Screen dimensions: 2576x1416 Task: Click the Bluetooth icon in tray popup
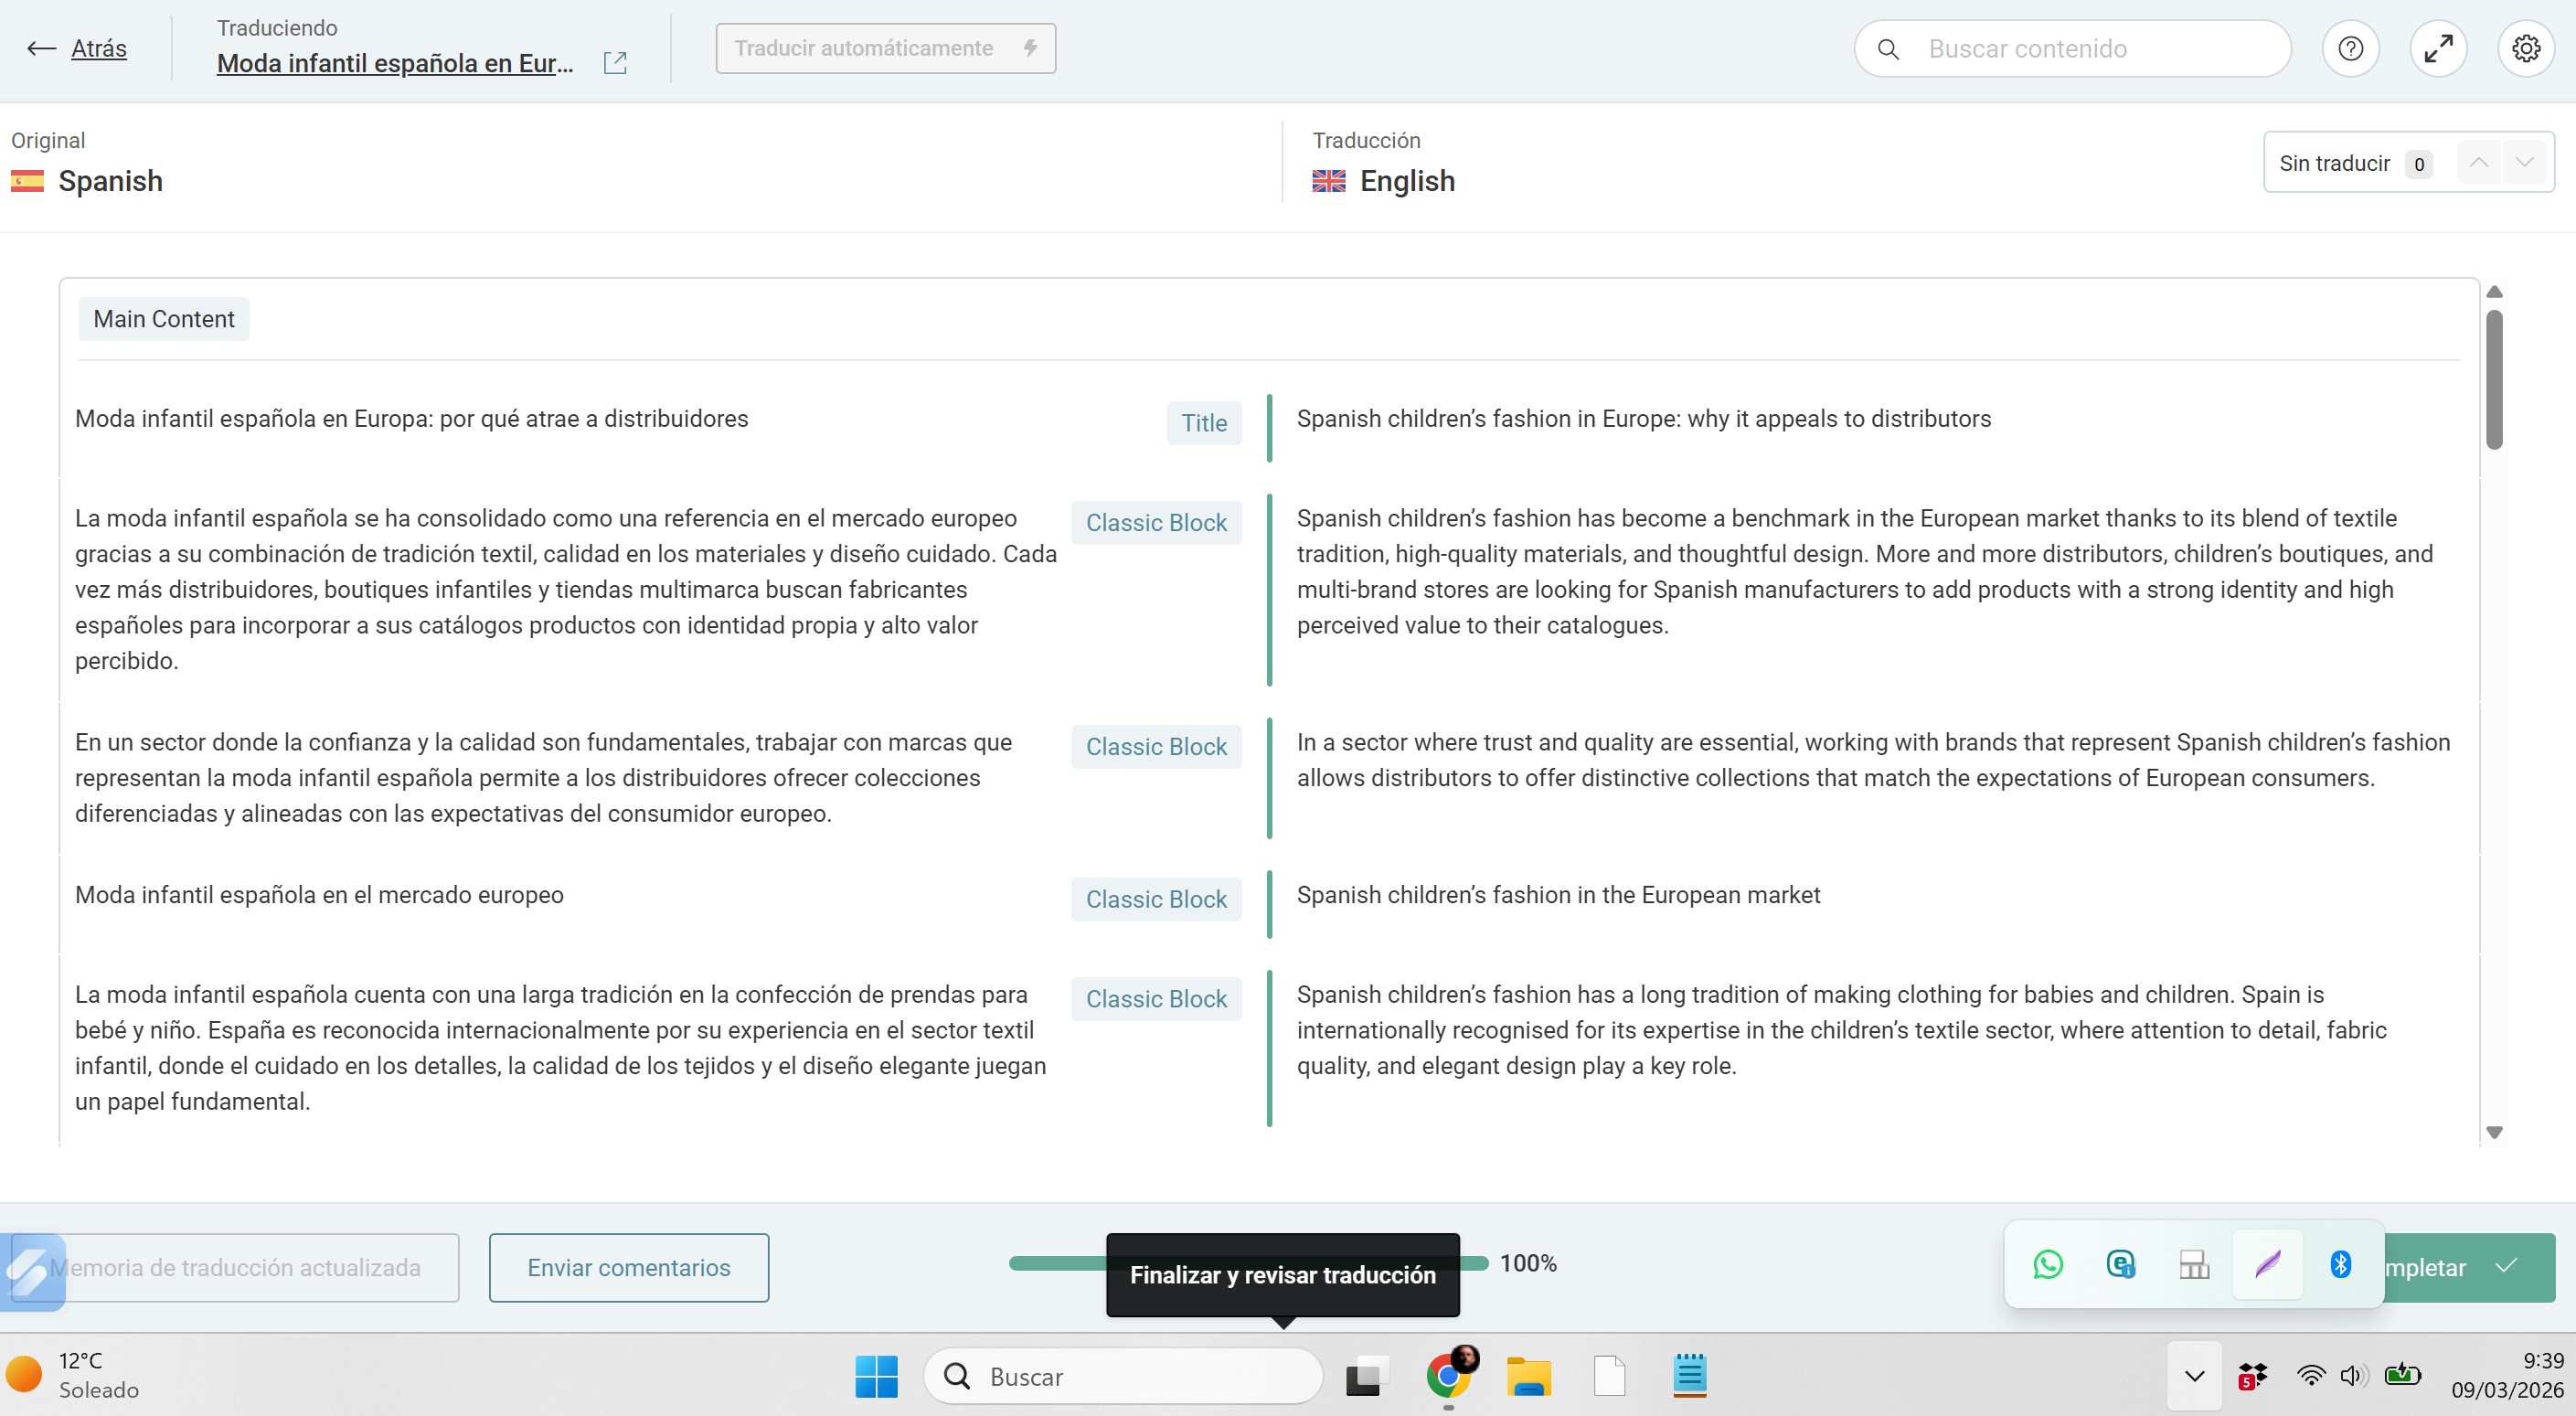point(2340,1264)
